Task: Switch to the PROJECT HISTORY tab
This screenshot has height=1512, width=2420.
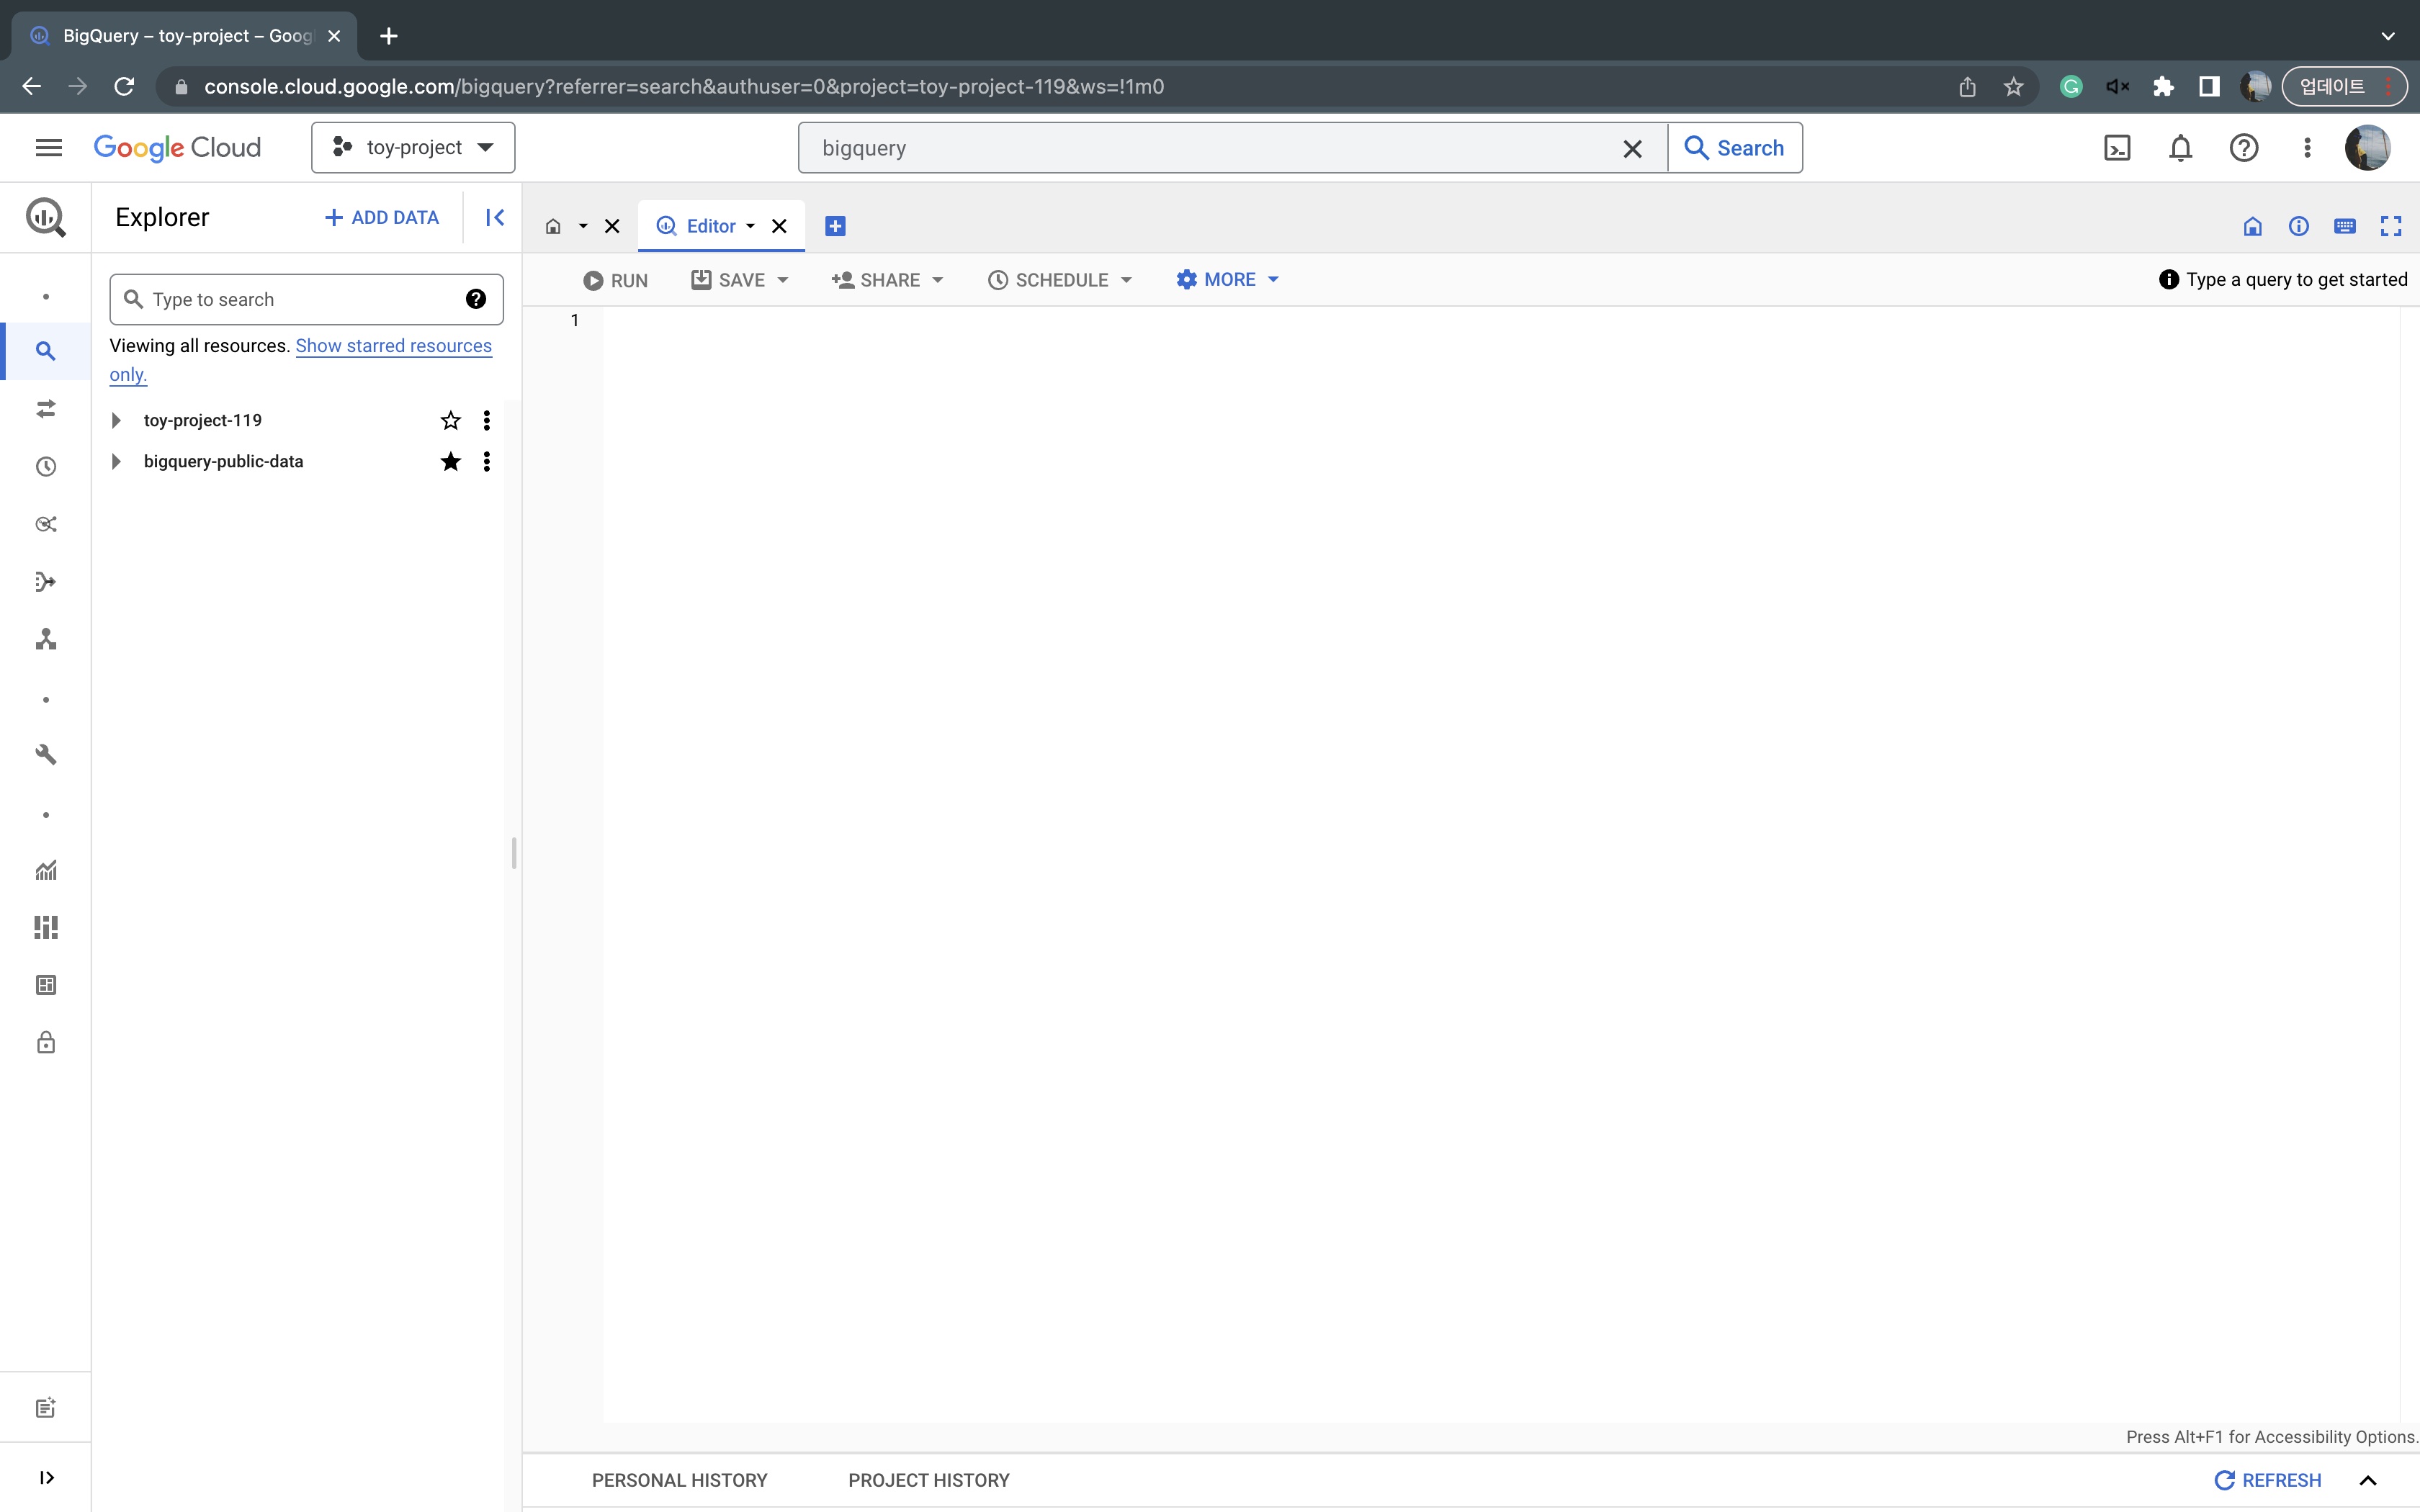Action: tap(928, 1480)
